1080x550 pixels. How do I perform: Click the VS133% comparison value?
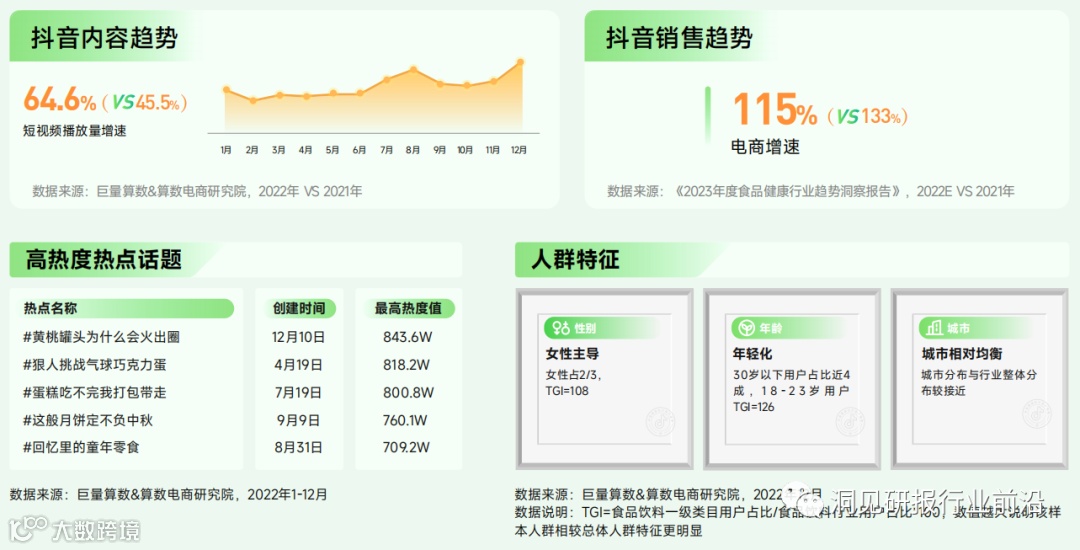[x=867, y=116]
